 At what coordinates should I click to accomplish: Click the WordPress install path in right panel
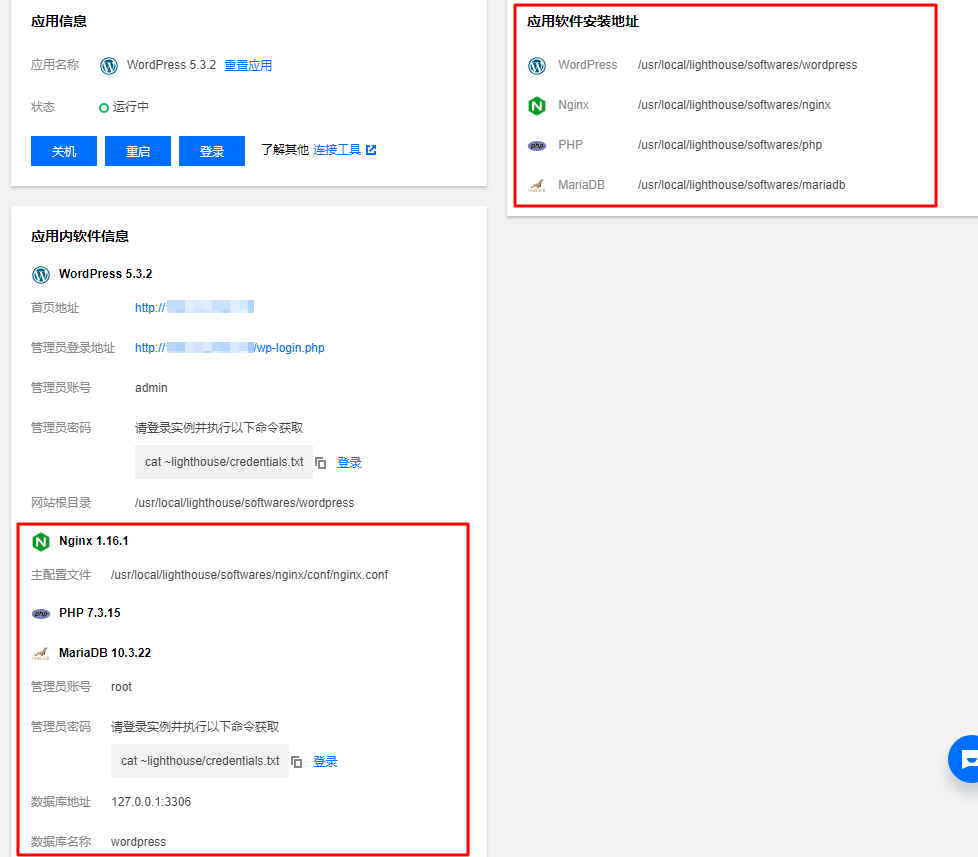tap(747, 65)
